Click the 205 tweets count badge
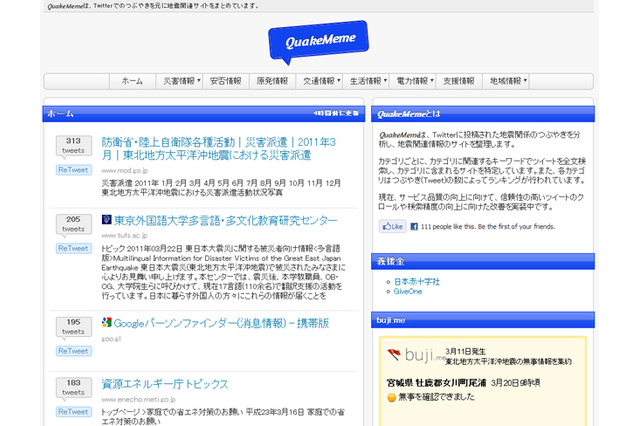The width and height of the screenshot is (640, 426). [73, 224]
